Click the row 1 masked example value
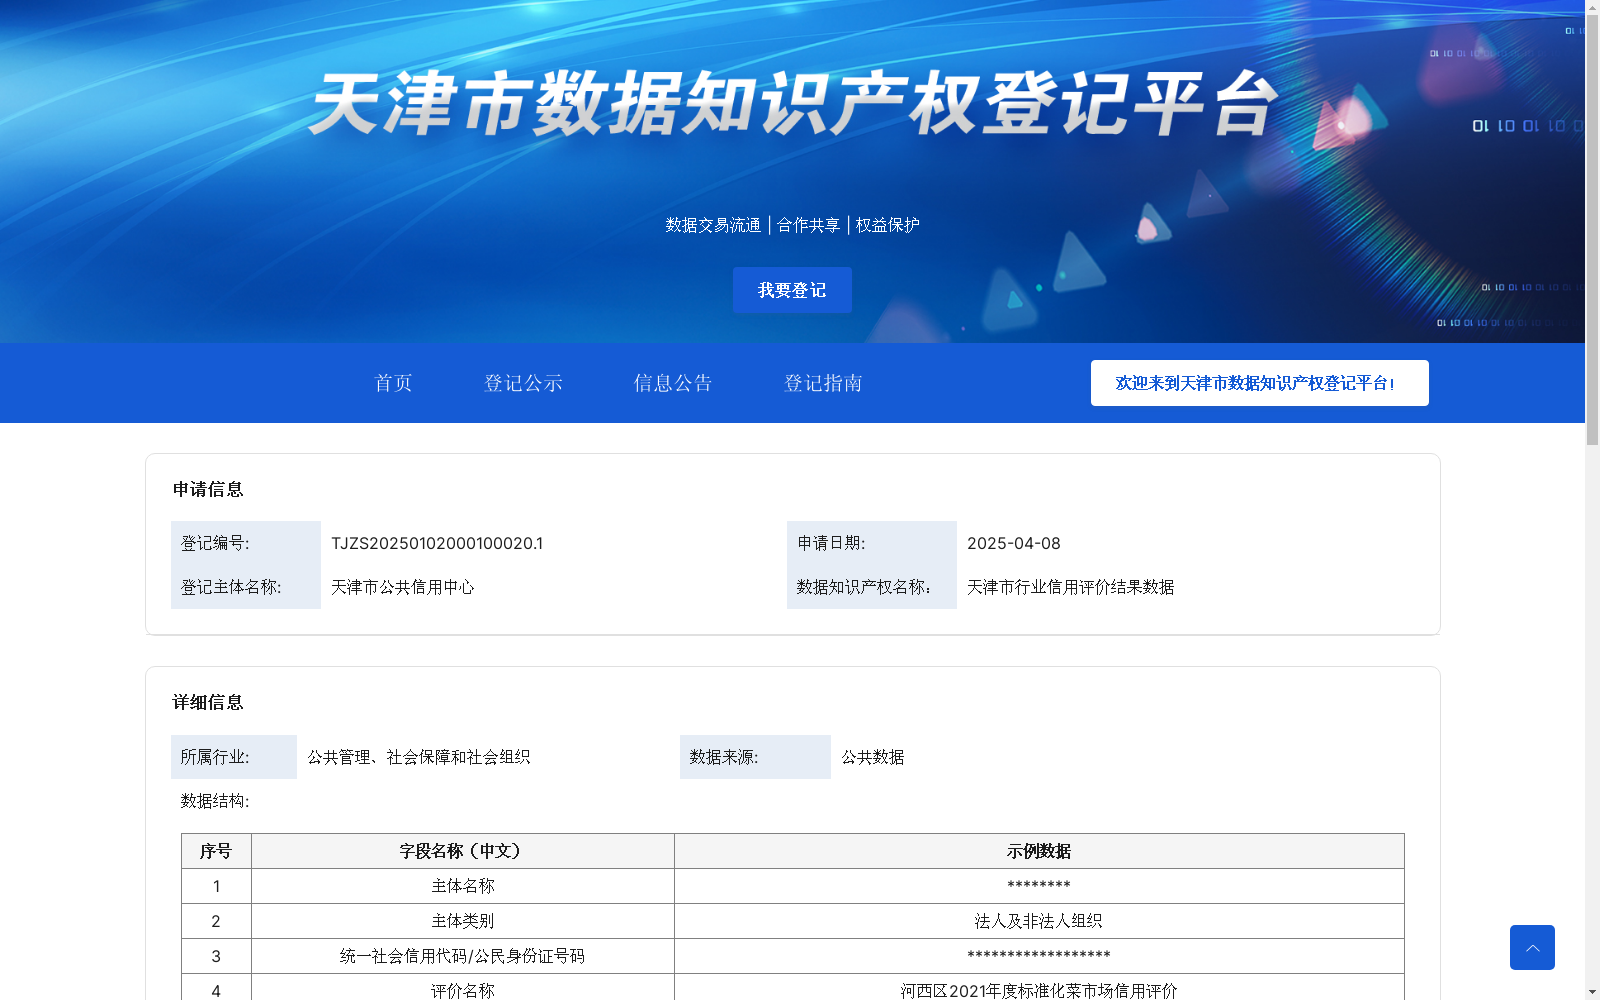1600x1000 pixels. [x=1039, y=886]
